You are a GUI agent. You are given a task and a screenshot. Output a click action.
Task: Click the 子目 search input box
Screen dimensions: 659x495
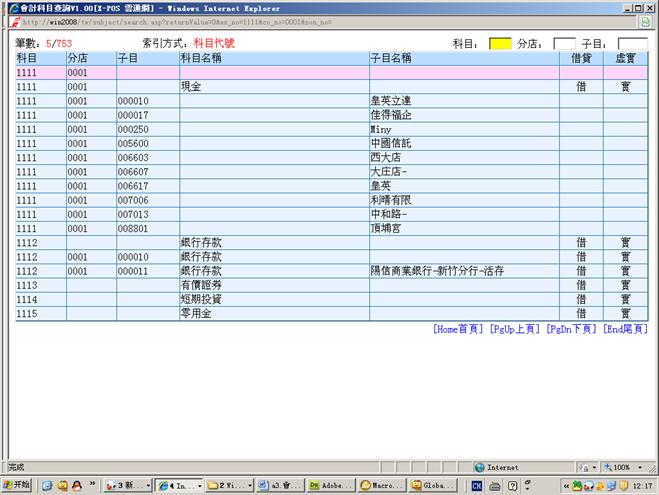[632, 44]
